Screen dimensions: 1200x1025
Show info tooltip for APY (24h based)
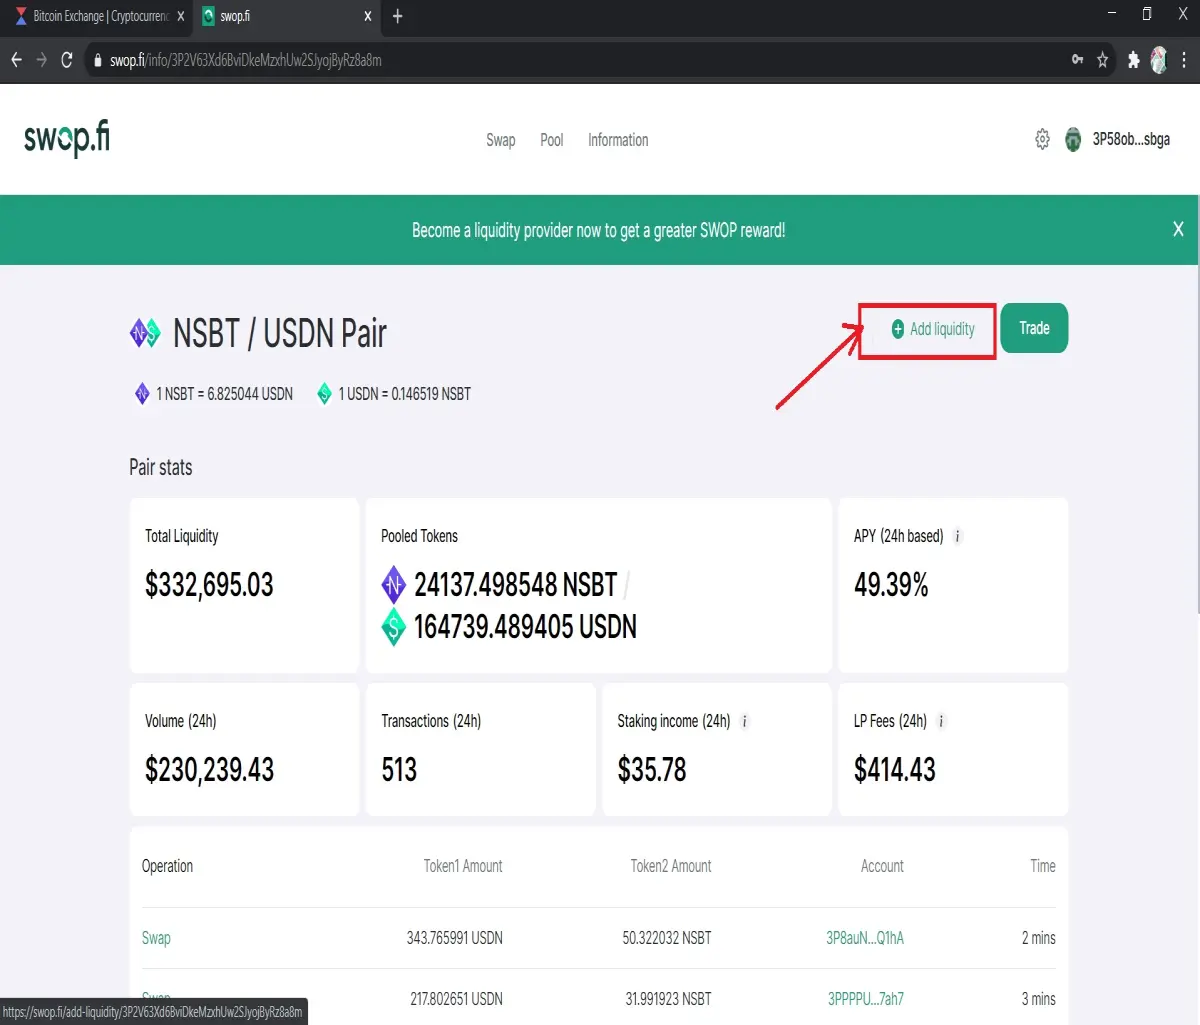point(957,536)
